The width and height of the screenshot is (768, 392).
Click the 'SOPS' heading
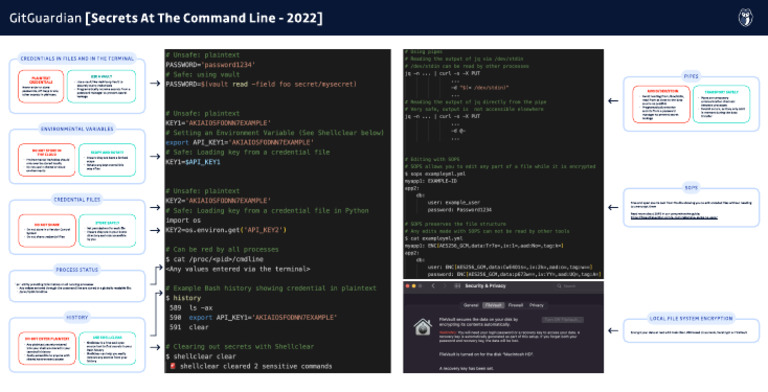(691, 188)
